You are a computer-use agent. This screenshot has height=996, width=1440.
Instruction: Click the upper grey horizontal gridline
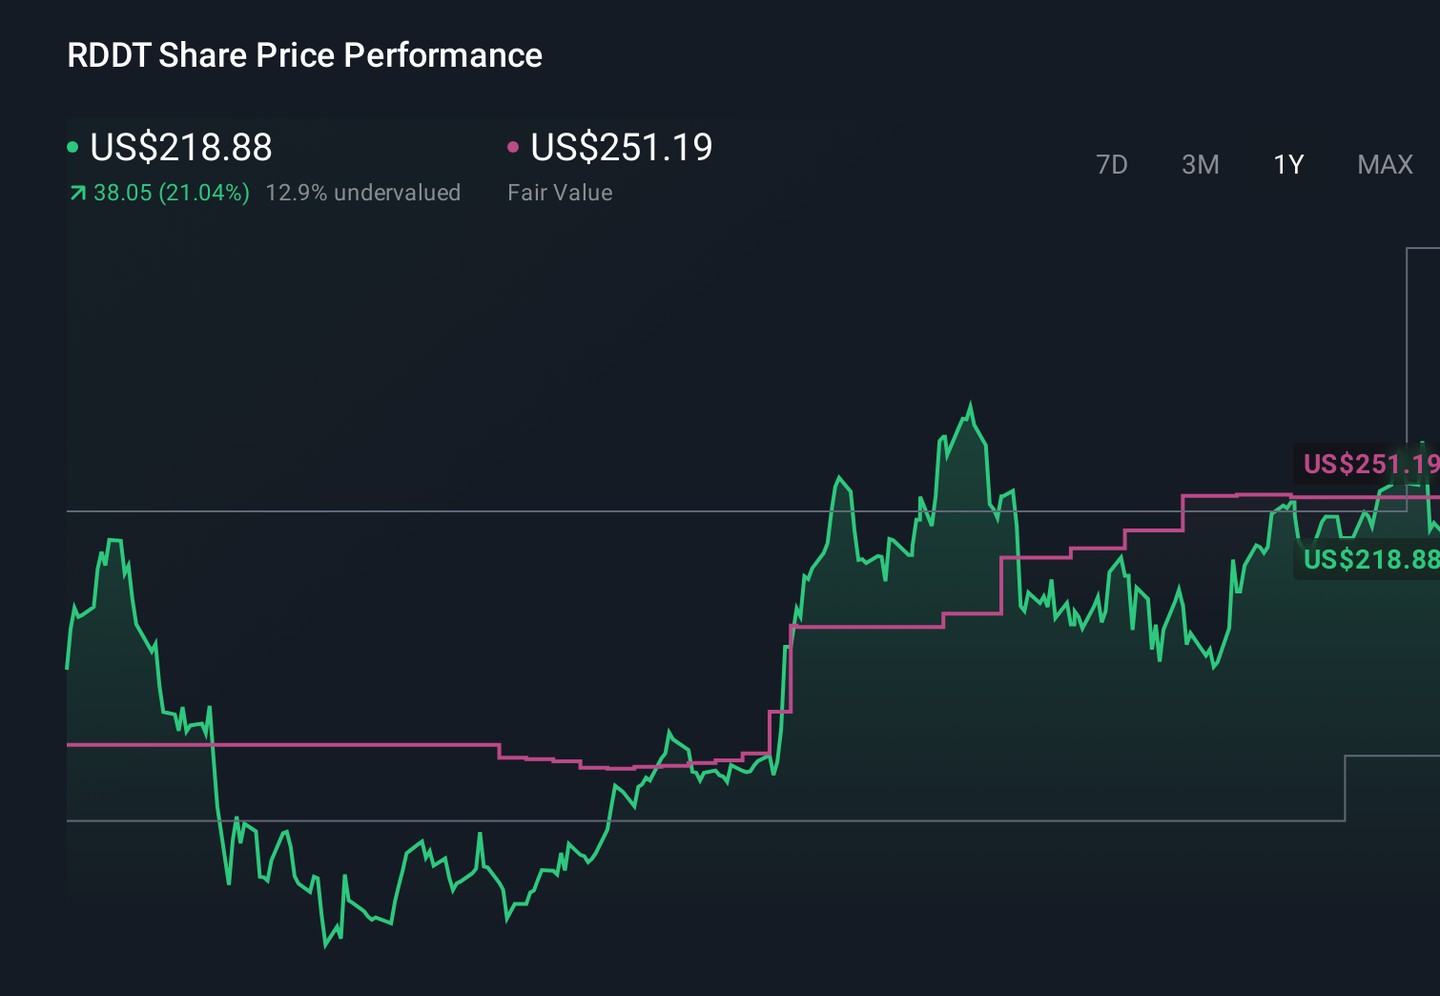point(736,511)
